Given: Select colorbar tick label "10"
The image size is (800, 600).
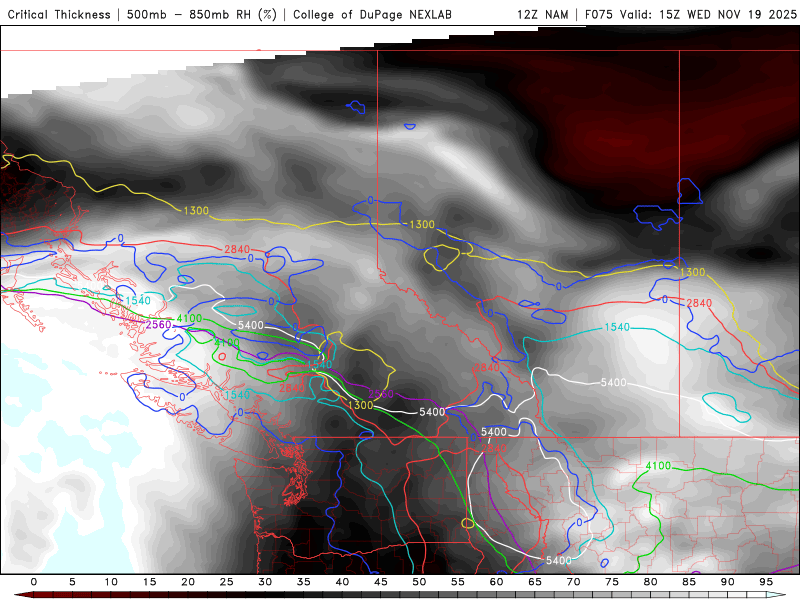Looking at the screenshot, I should 111,582.
